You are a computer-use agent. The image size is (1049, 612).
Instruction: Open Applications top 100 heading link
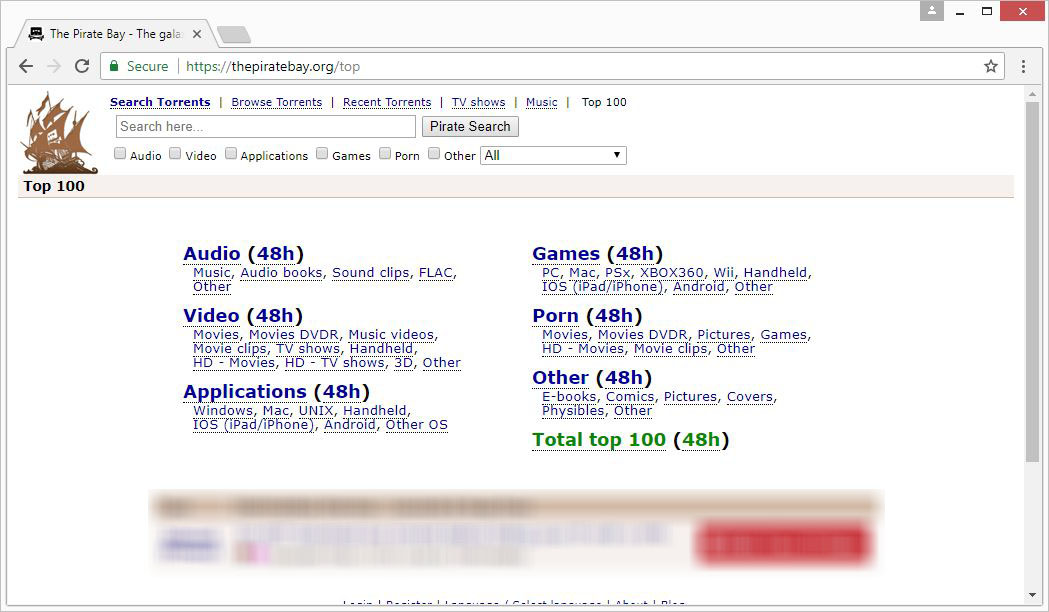245,391
